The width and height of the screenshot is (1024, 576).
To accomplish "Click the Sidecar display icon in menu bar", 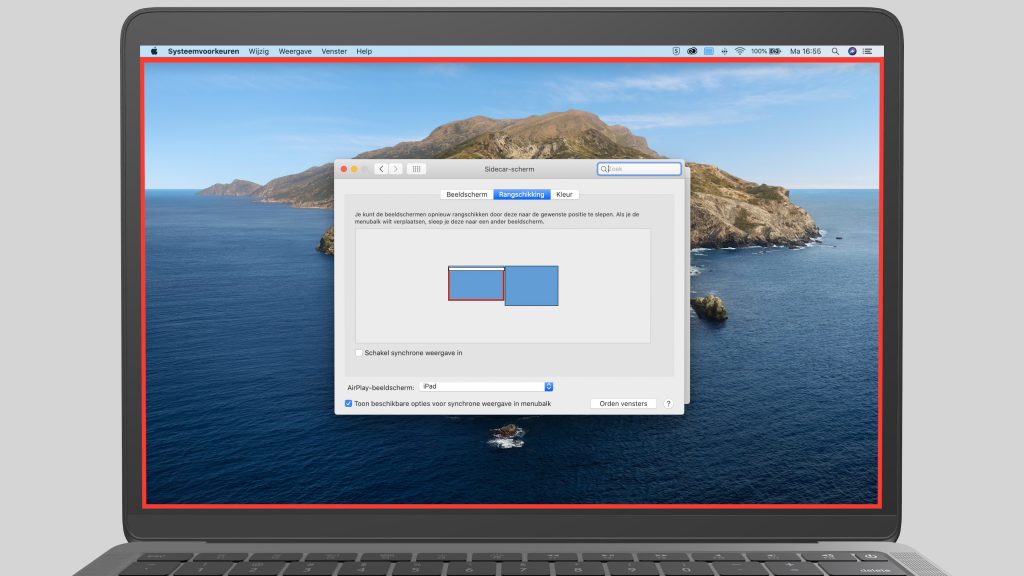I will pyautogui.click(x=708, y=51).
